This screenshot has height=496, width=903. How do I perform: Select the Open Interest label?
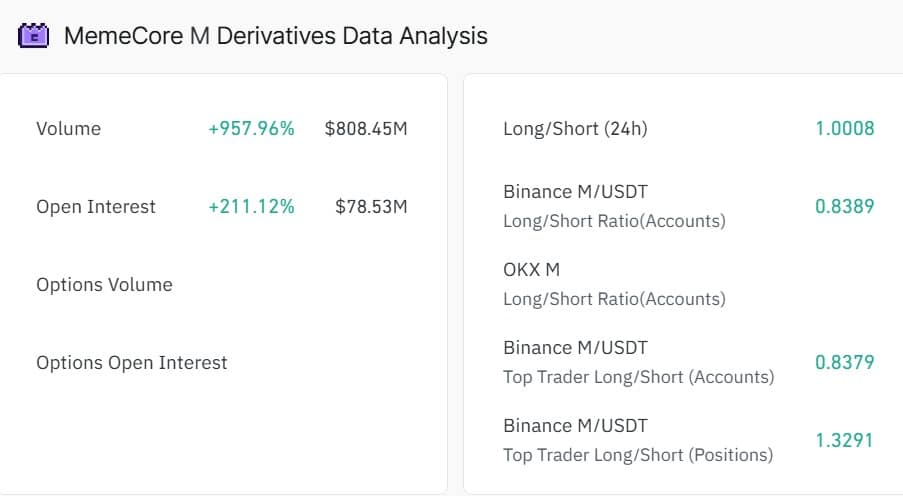click(x=96, y=206)
